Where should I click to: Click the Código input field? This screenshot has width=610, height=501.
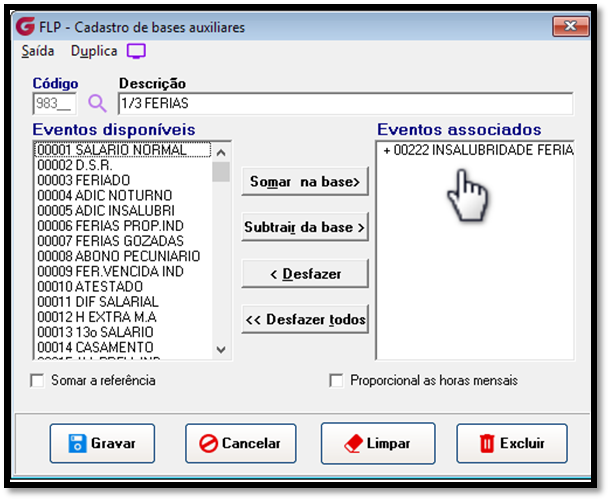coord(55,104)
